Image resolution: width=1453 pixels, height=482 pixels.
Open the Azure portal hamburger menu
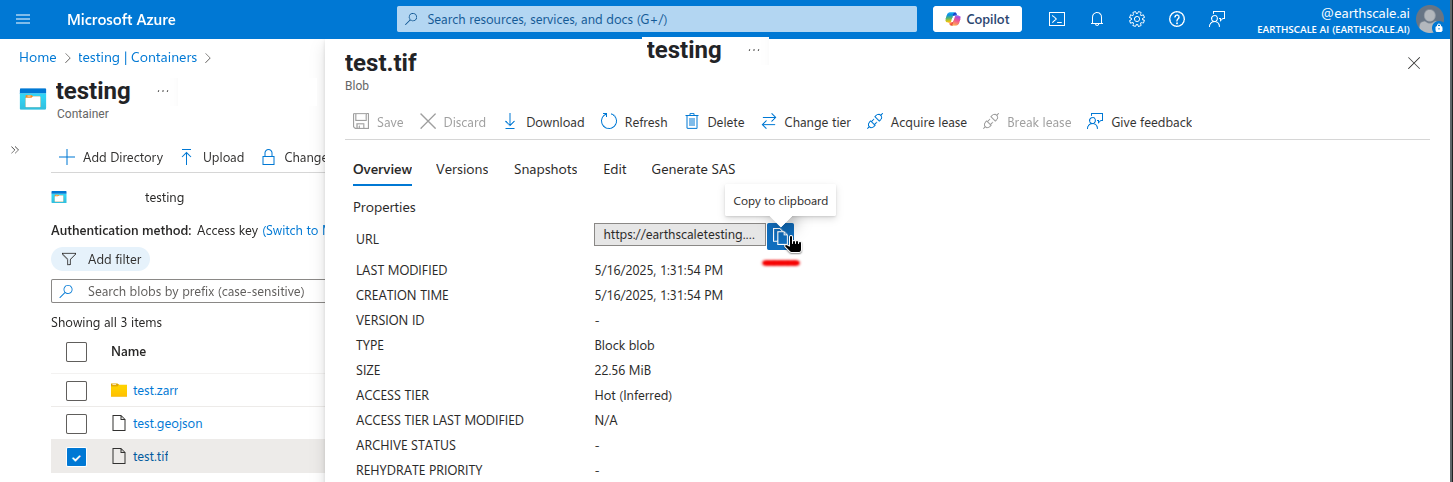pyautogui.click(x=24, y=19)
